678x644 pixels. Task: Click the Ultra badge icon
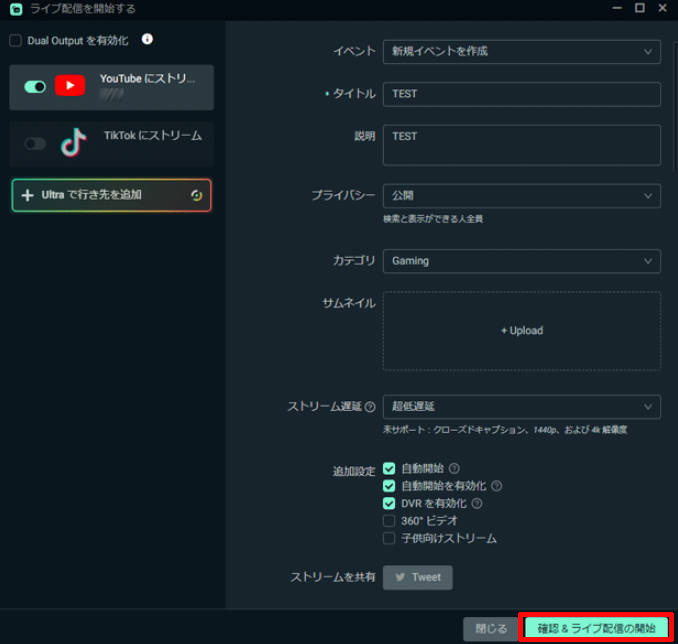tap(196, 195)
